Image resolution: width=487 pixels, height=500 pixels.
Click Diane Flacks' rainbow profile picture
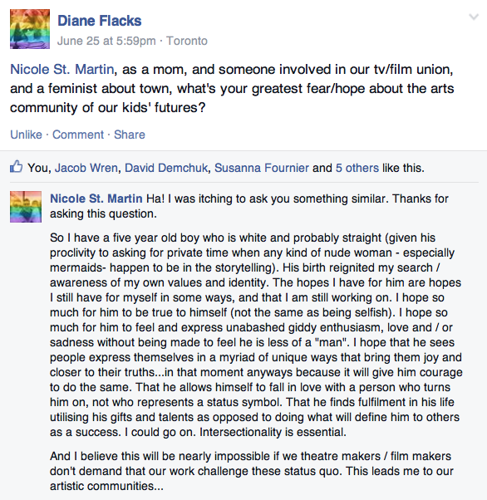coord(30,29)
